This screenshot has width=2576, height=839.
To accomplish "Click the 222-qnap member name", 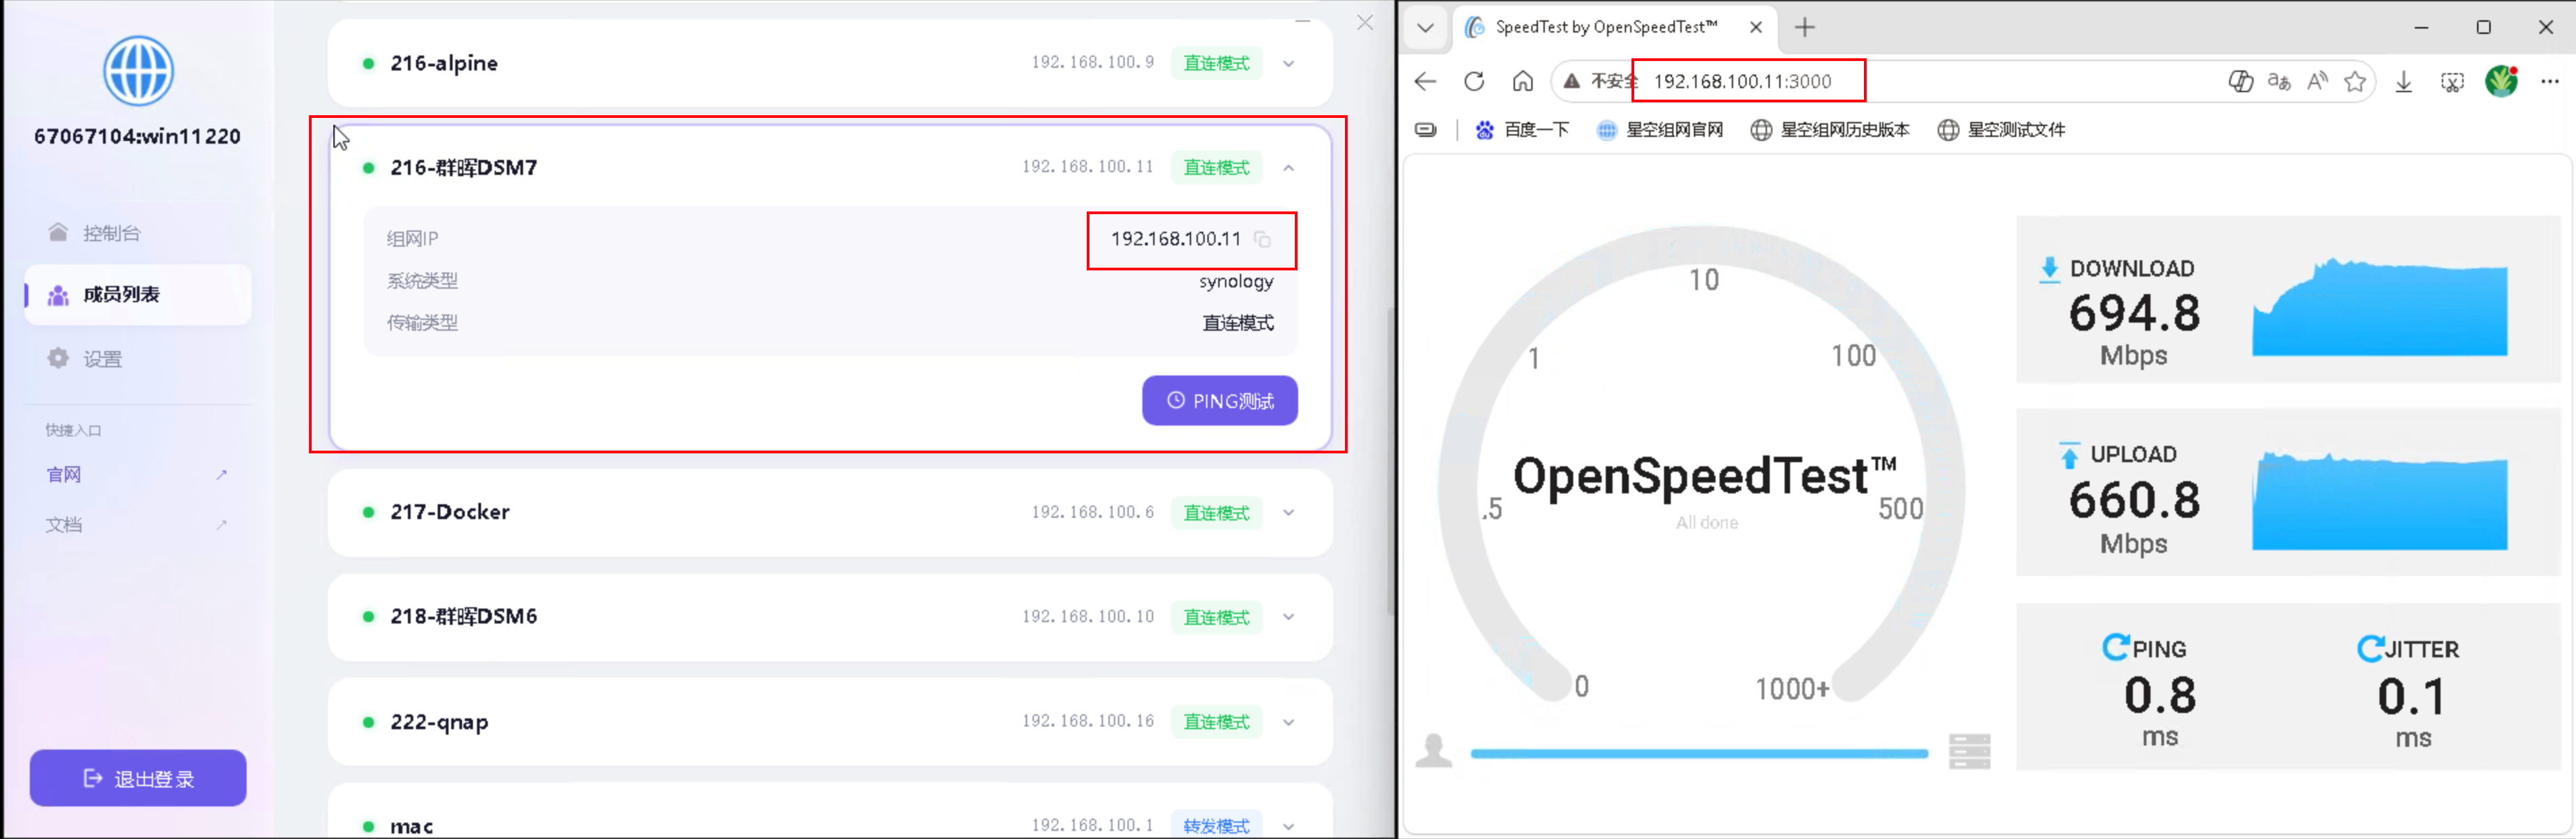I will (x=439, y=722).
